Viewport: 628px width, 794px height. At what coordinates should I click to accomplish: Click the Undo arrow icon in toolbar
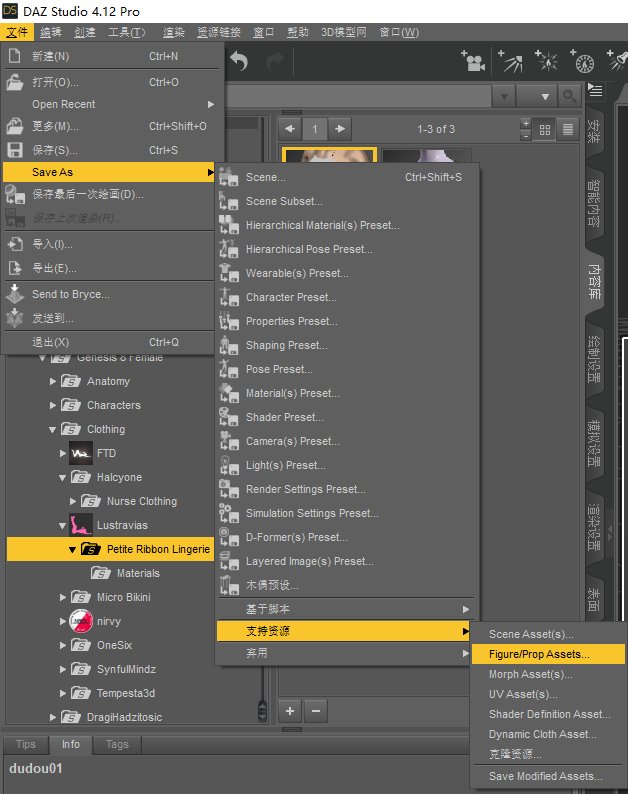[x=239, y=61]
